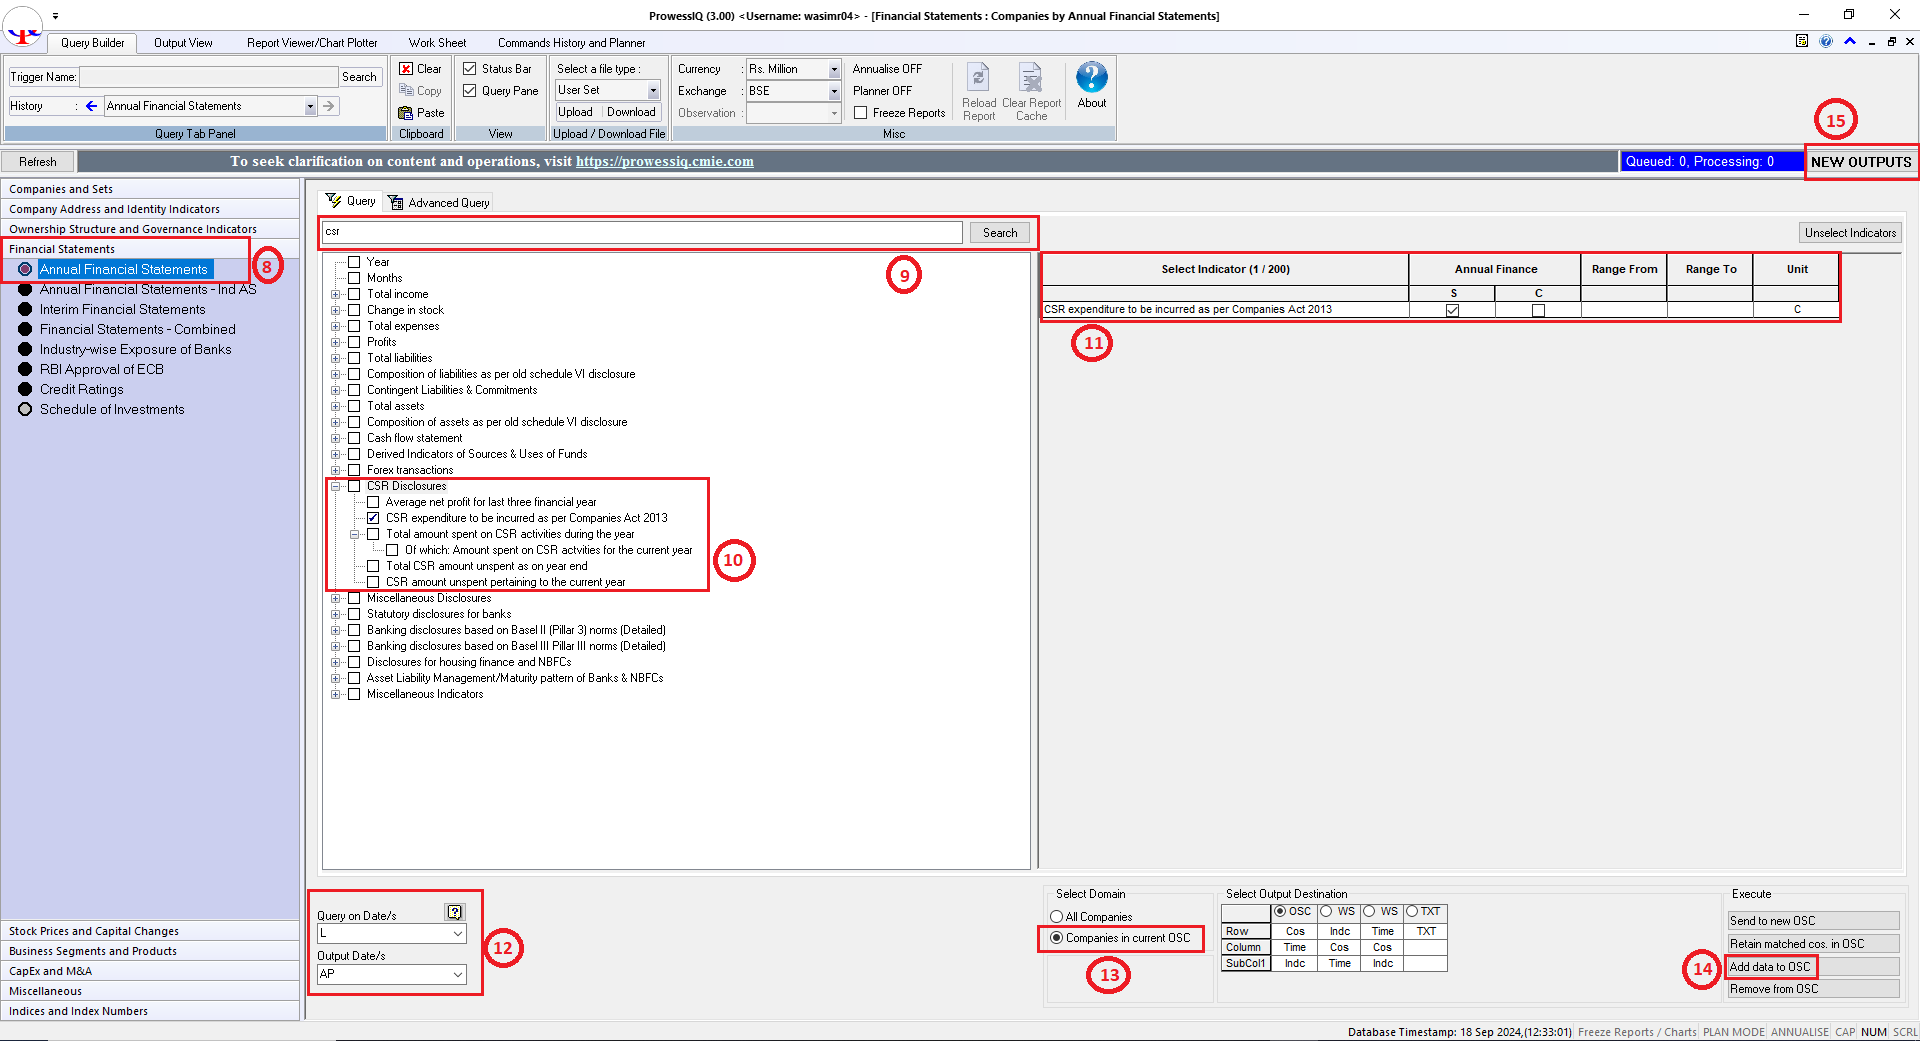1920x1041 pixels.
Task: Click the Refresh button
Action: click(38, 162)
